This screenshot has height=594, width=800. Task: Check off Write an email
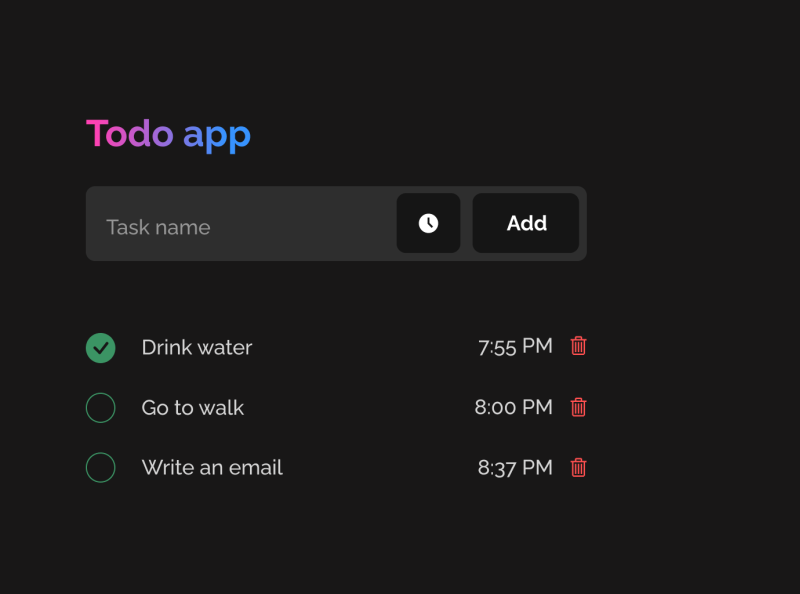pyautogui.click(x=100, y=468)
